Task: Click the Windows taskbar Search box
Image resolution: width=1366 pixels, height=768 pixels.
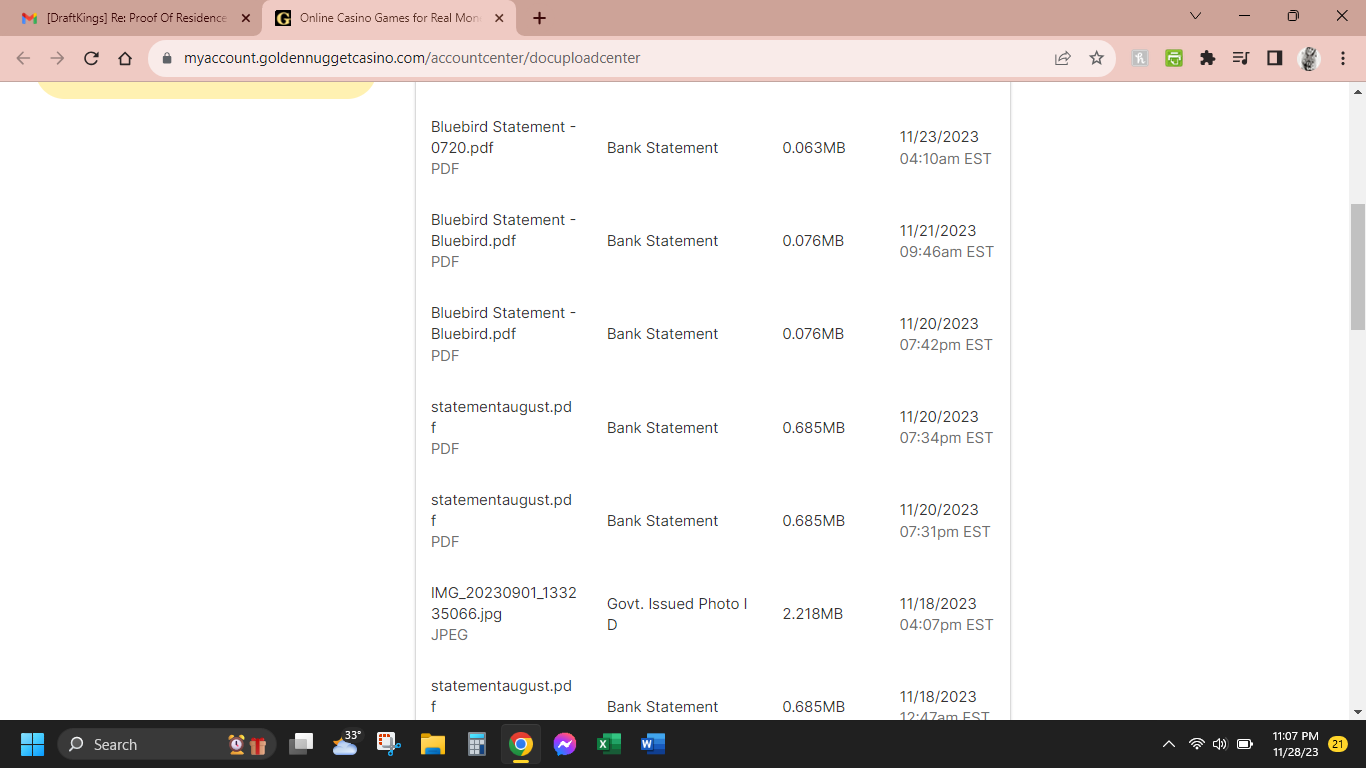Action: tap(150, 744)
